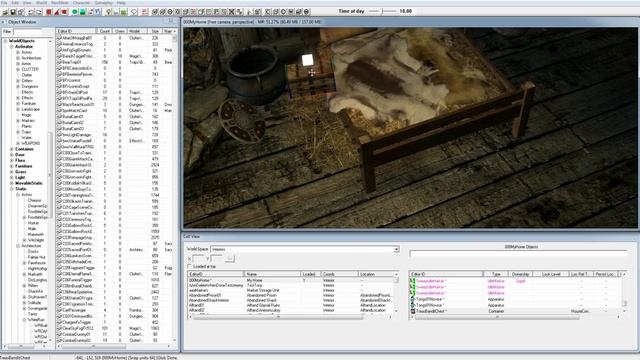Toggle the red snap-to-angle toolbar button

click(57, 12)
